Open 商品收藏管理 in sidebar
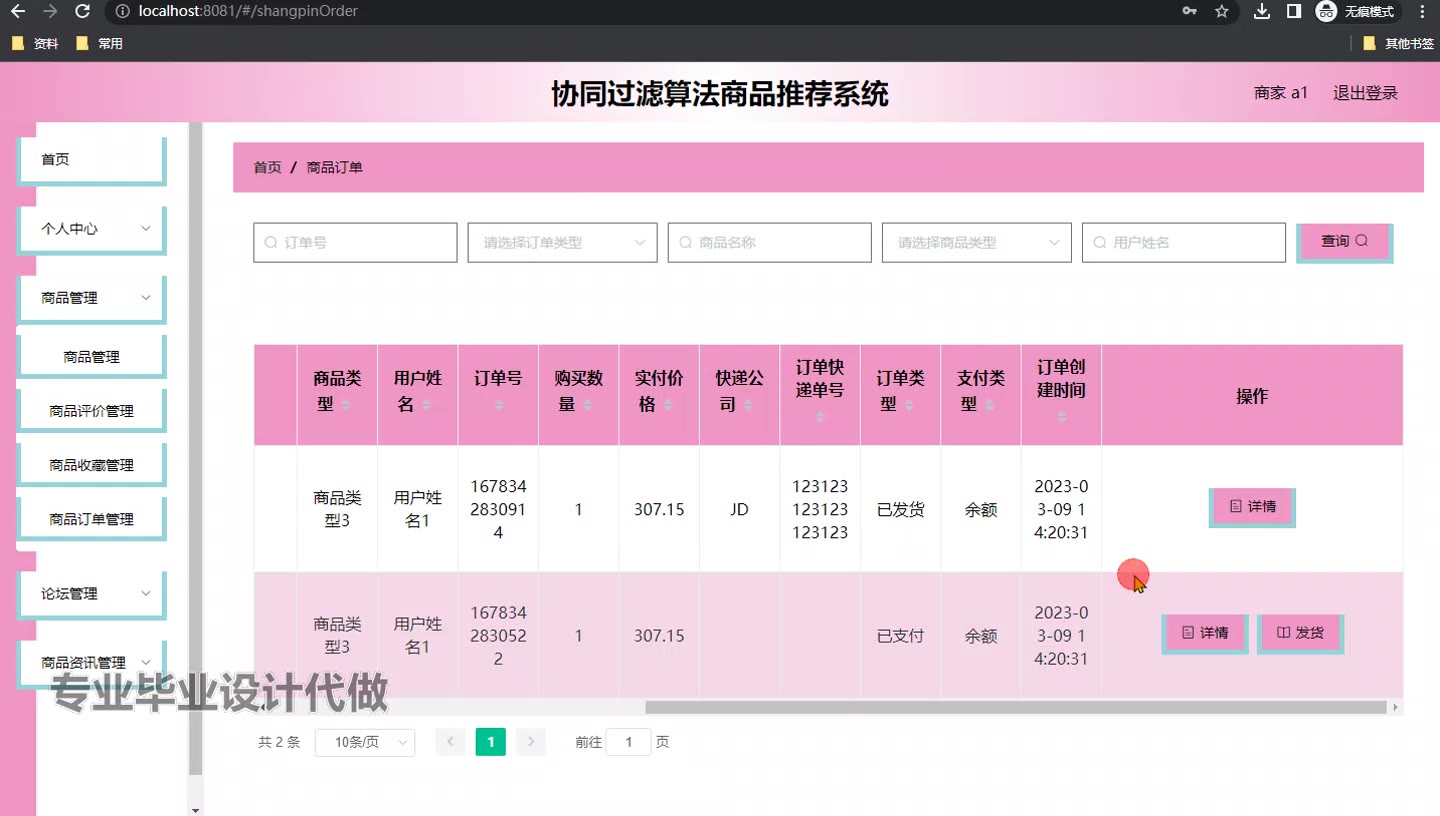Screen dimensions: 1440x816 tap(91, 465)
